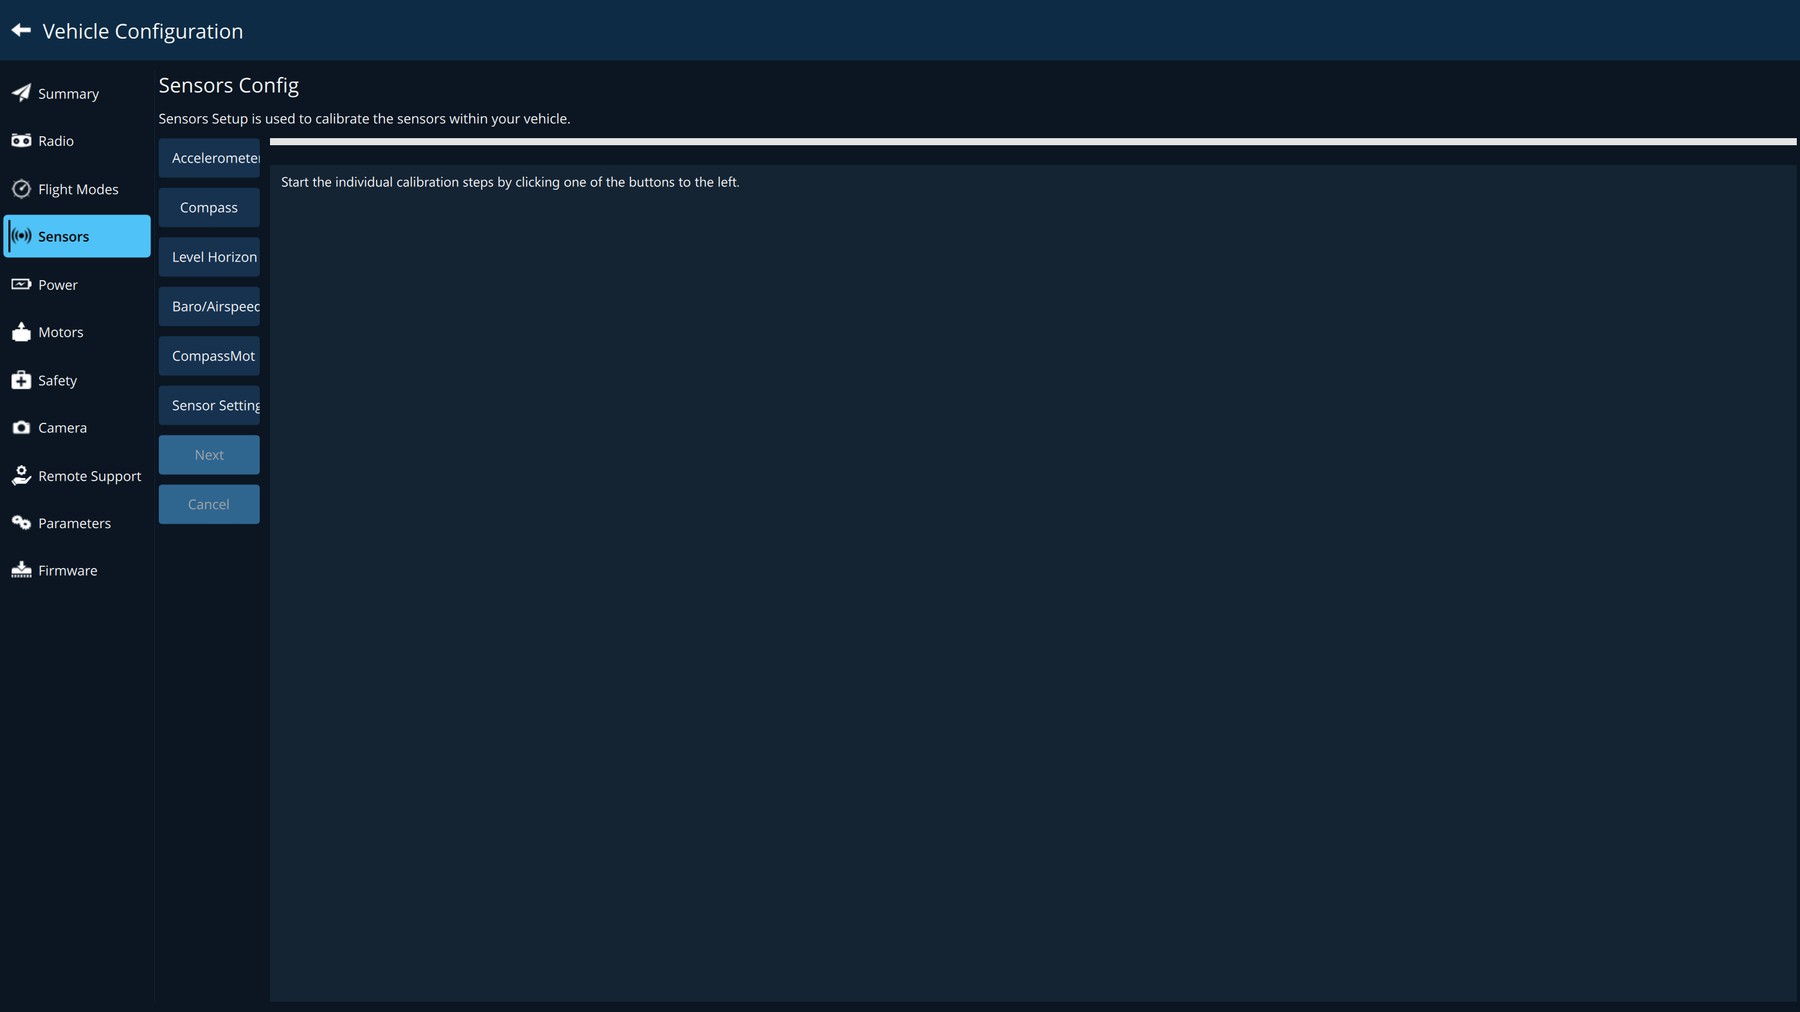Click the Motors icon
Image resolution: width=1800 pixels, height=1012 pixels.
21,332
